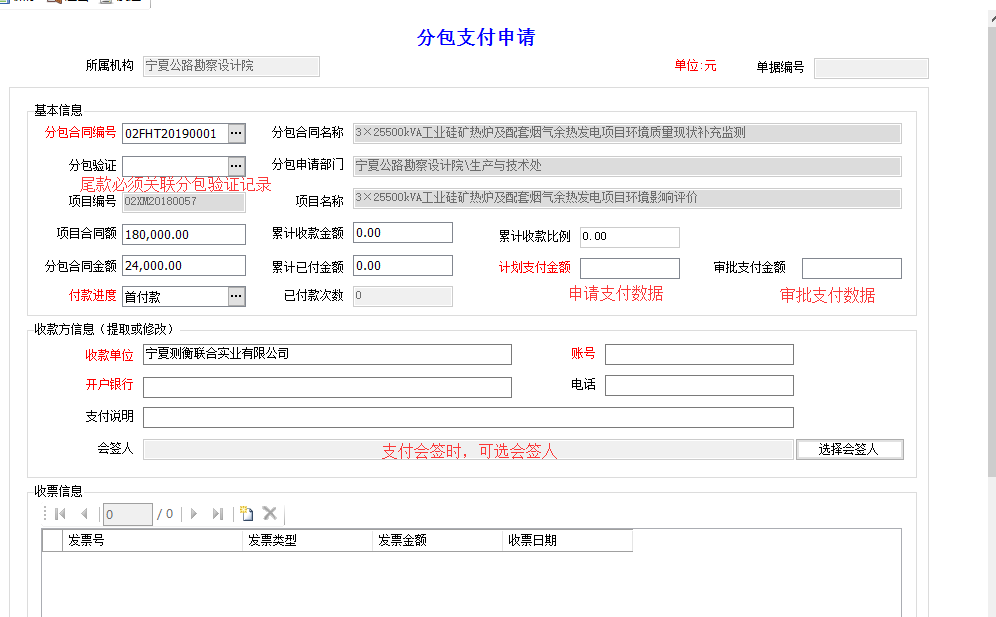Click the 发票号 column header
996x617 pixels.
tap(152, 540)
